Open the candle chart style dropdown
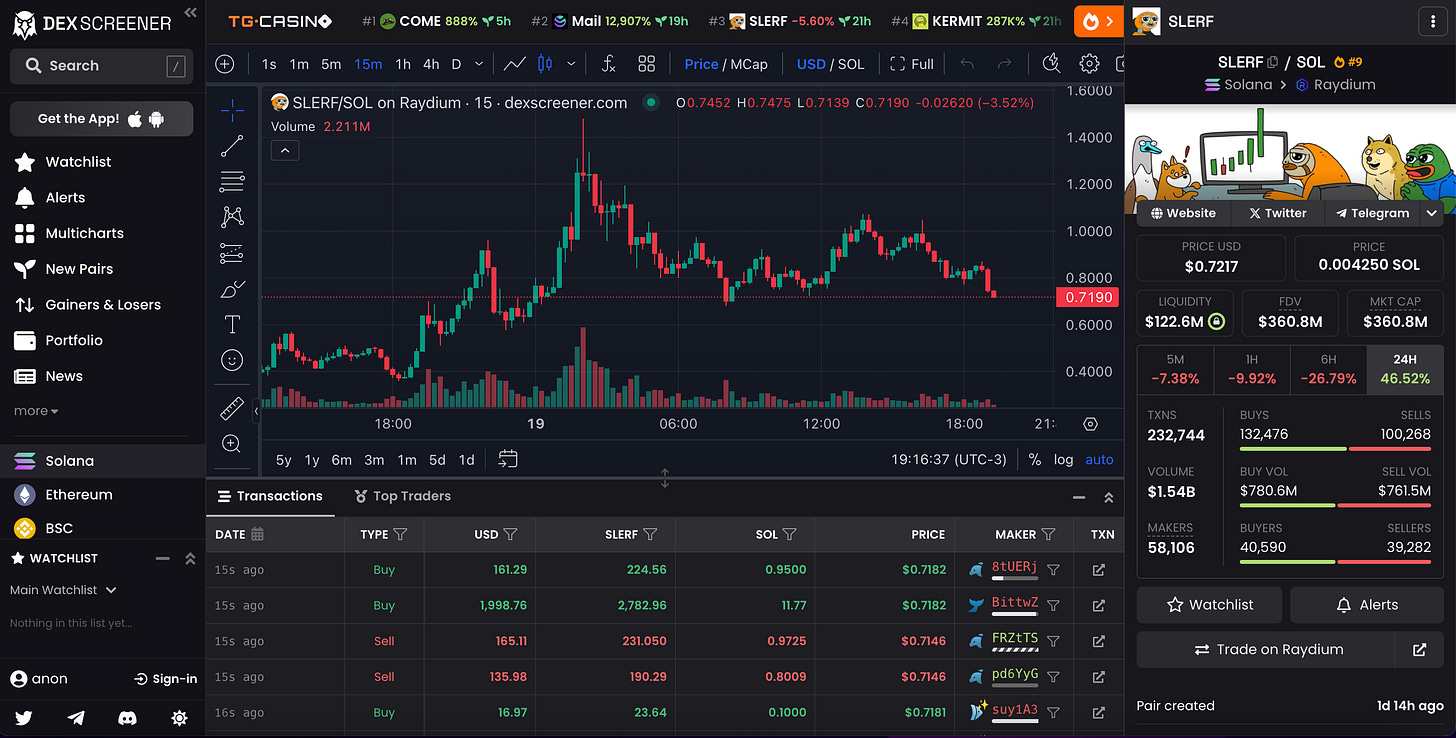 coord(571,64)
